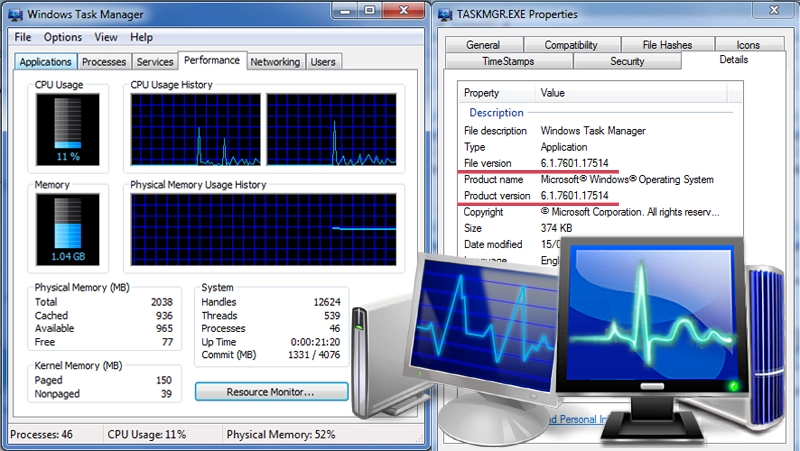
Task: Switch to the Services tab
Action: pyautogui.click(x=155, y=62)
